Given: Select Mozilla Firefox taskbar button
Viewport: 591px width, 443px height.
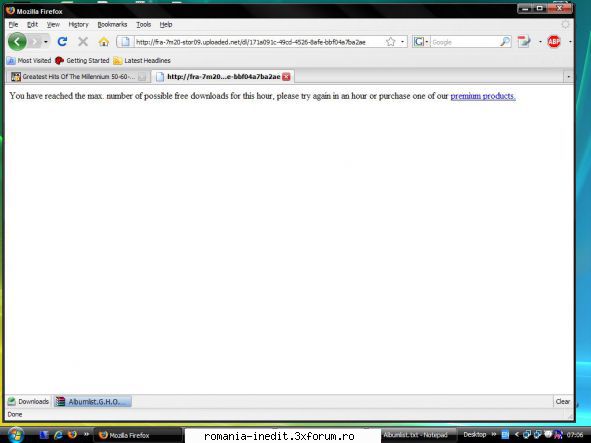Looking at the screenshot, I should pyautogui.click(x=138, y=435).
